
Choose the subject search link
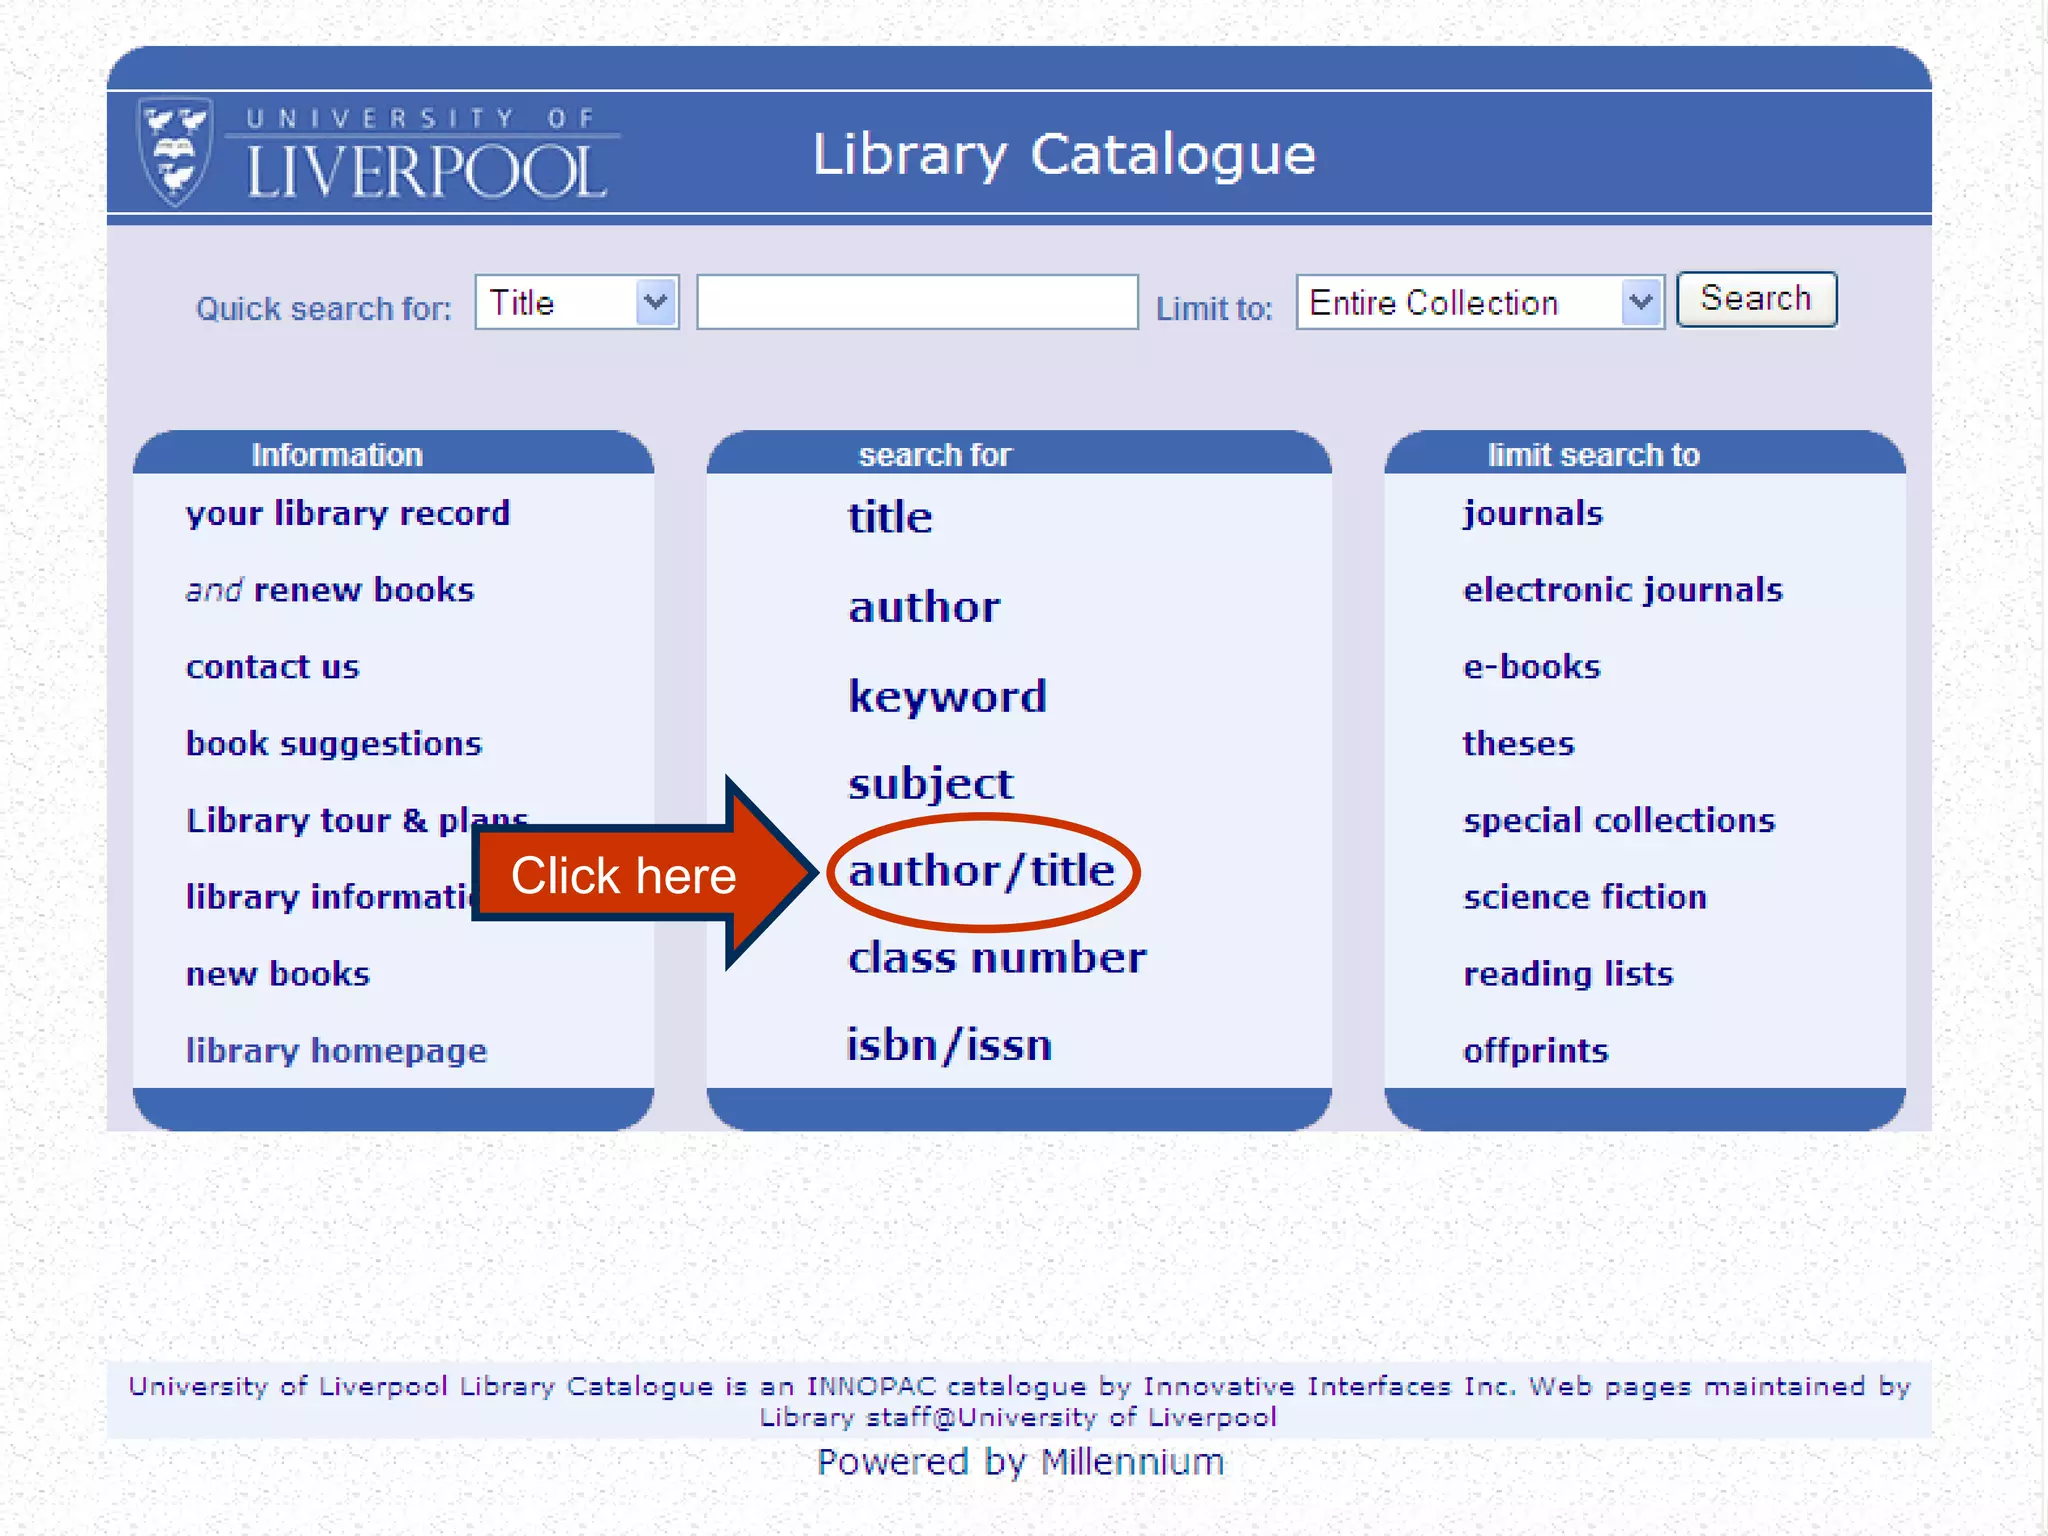click(930, 783)
